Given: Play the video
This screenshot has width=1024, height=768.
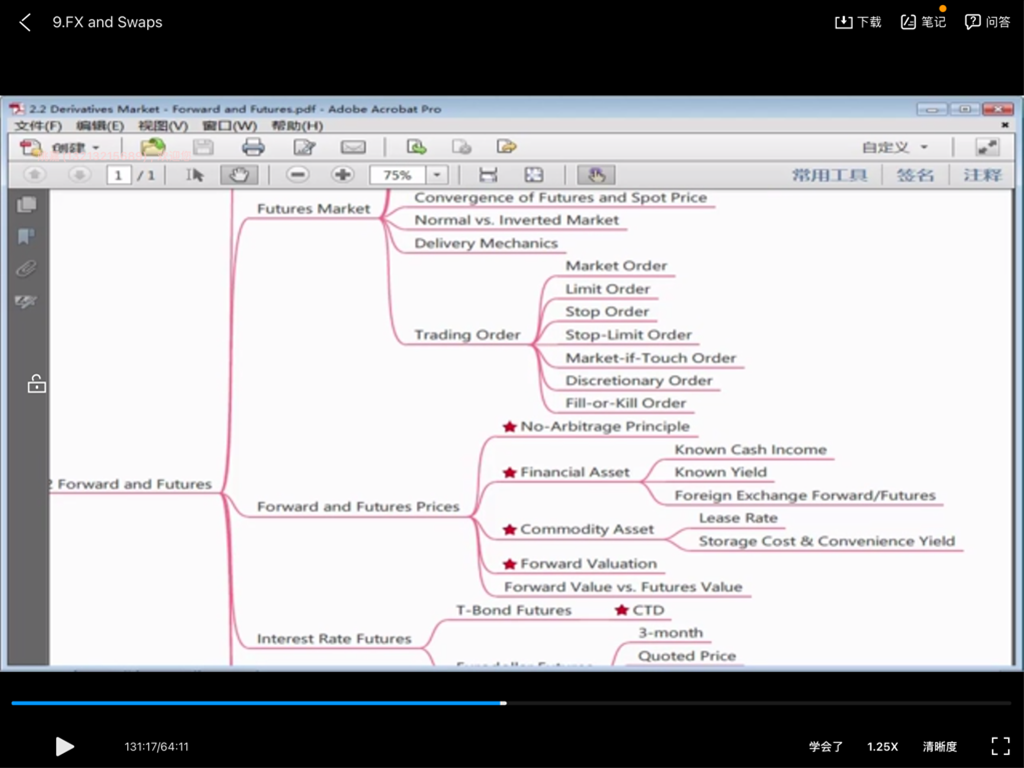Looking at the screenshot, I should (x=64, y=746).
